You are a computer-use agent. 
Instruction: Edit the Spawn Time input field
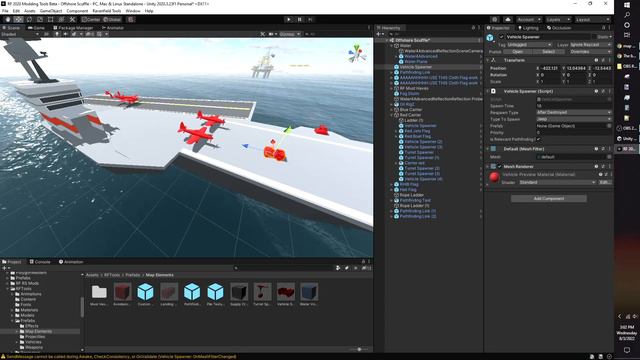[573, 106]
